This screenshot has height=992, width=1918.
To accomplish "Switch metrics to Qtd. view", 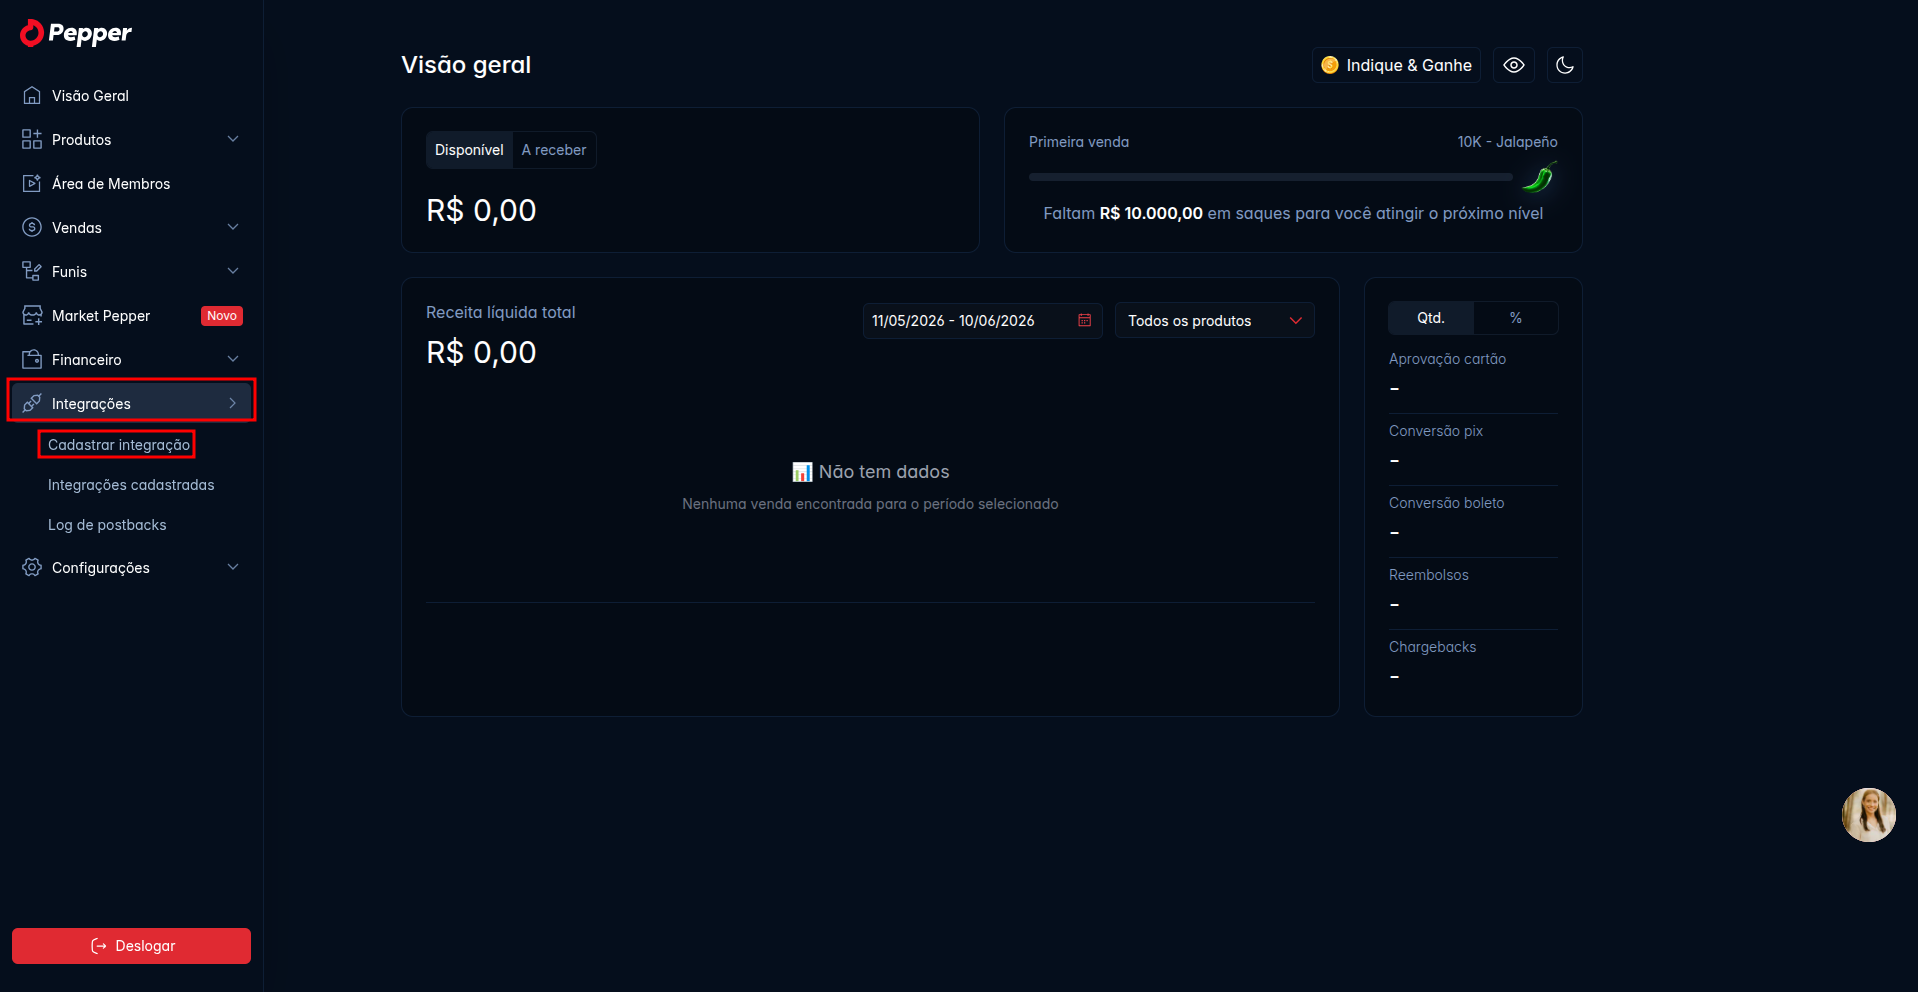I will (1431, 318).
